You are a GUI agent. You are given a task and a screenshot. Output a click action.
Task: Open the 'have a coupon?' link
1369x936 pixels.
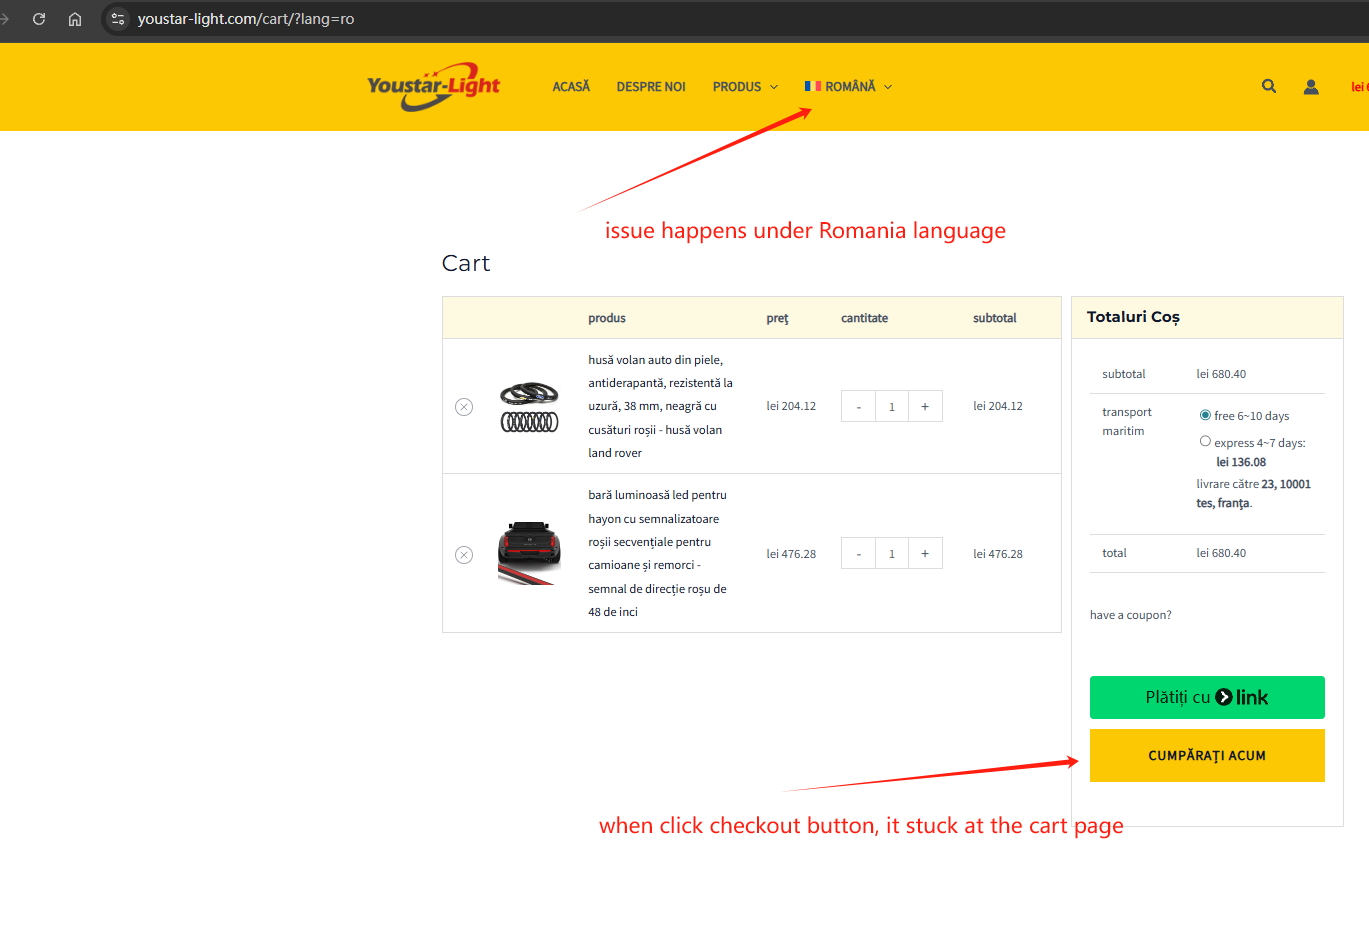coord(1131,615)
